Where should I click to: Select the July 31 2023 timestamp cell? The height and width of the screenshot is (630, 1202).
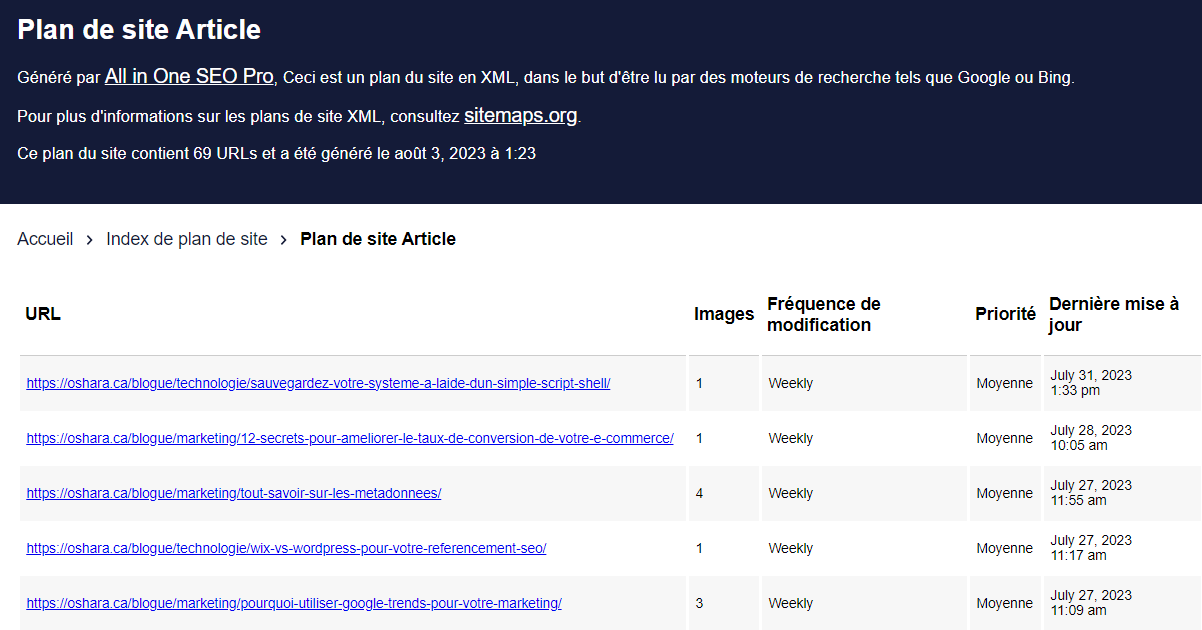coord(1090,383)
